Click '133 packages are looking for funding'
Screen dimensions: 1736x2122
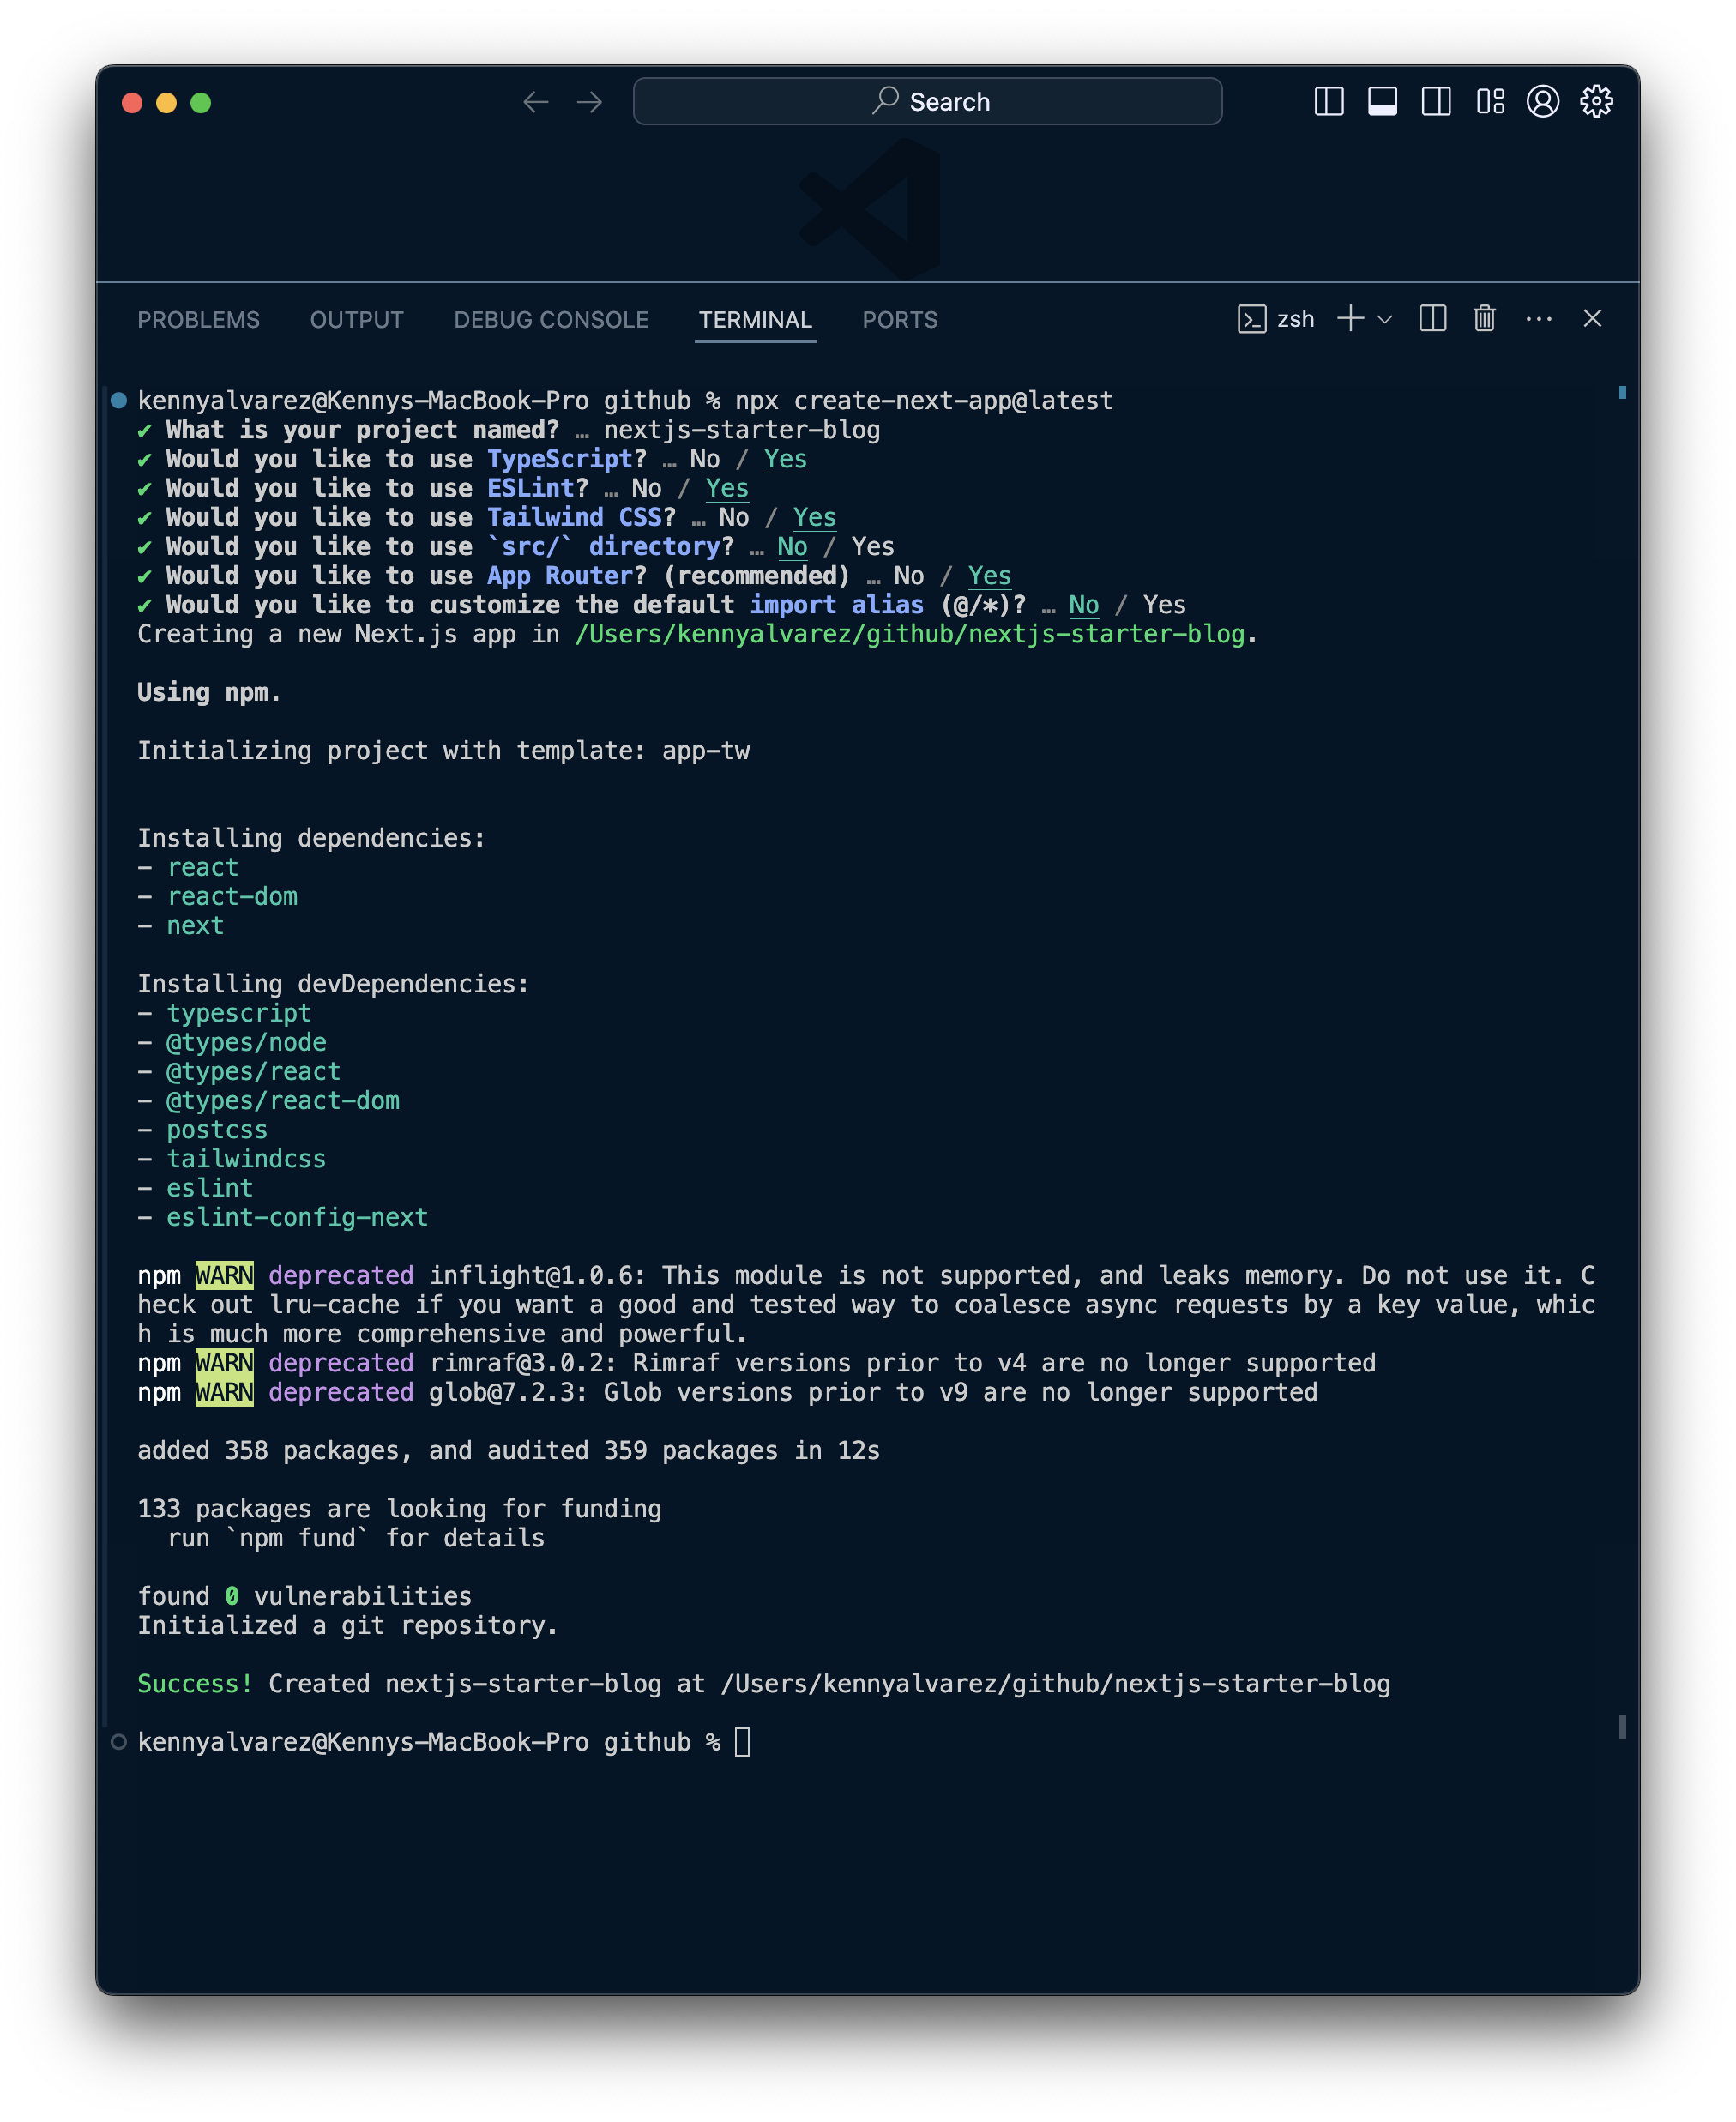coord(399,1509)
